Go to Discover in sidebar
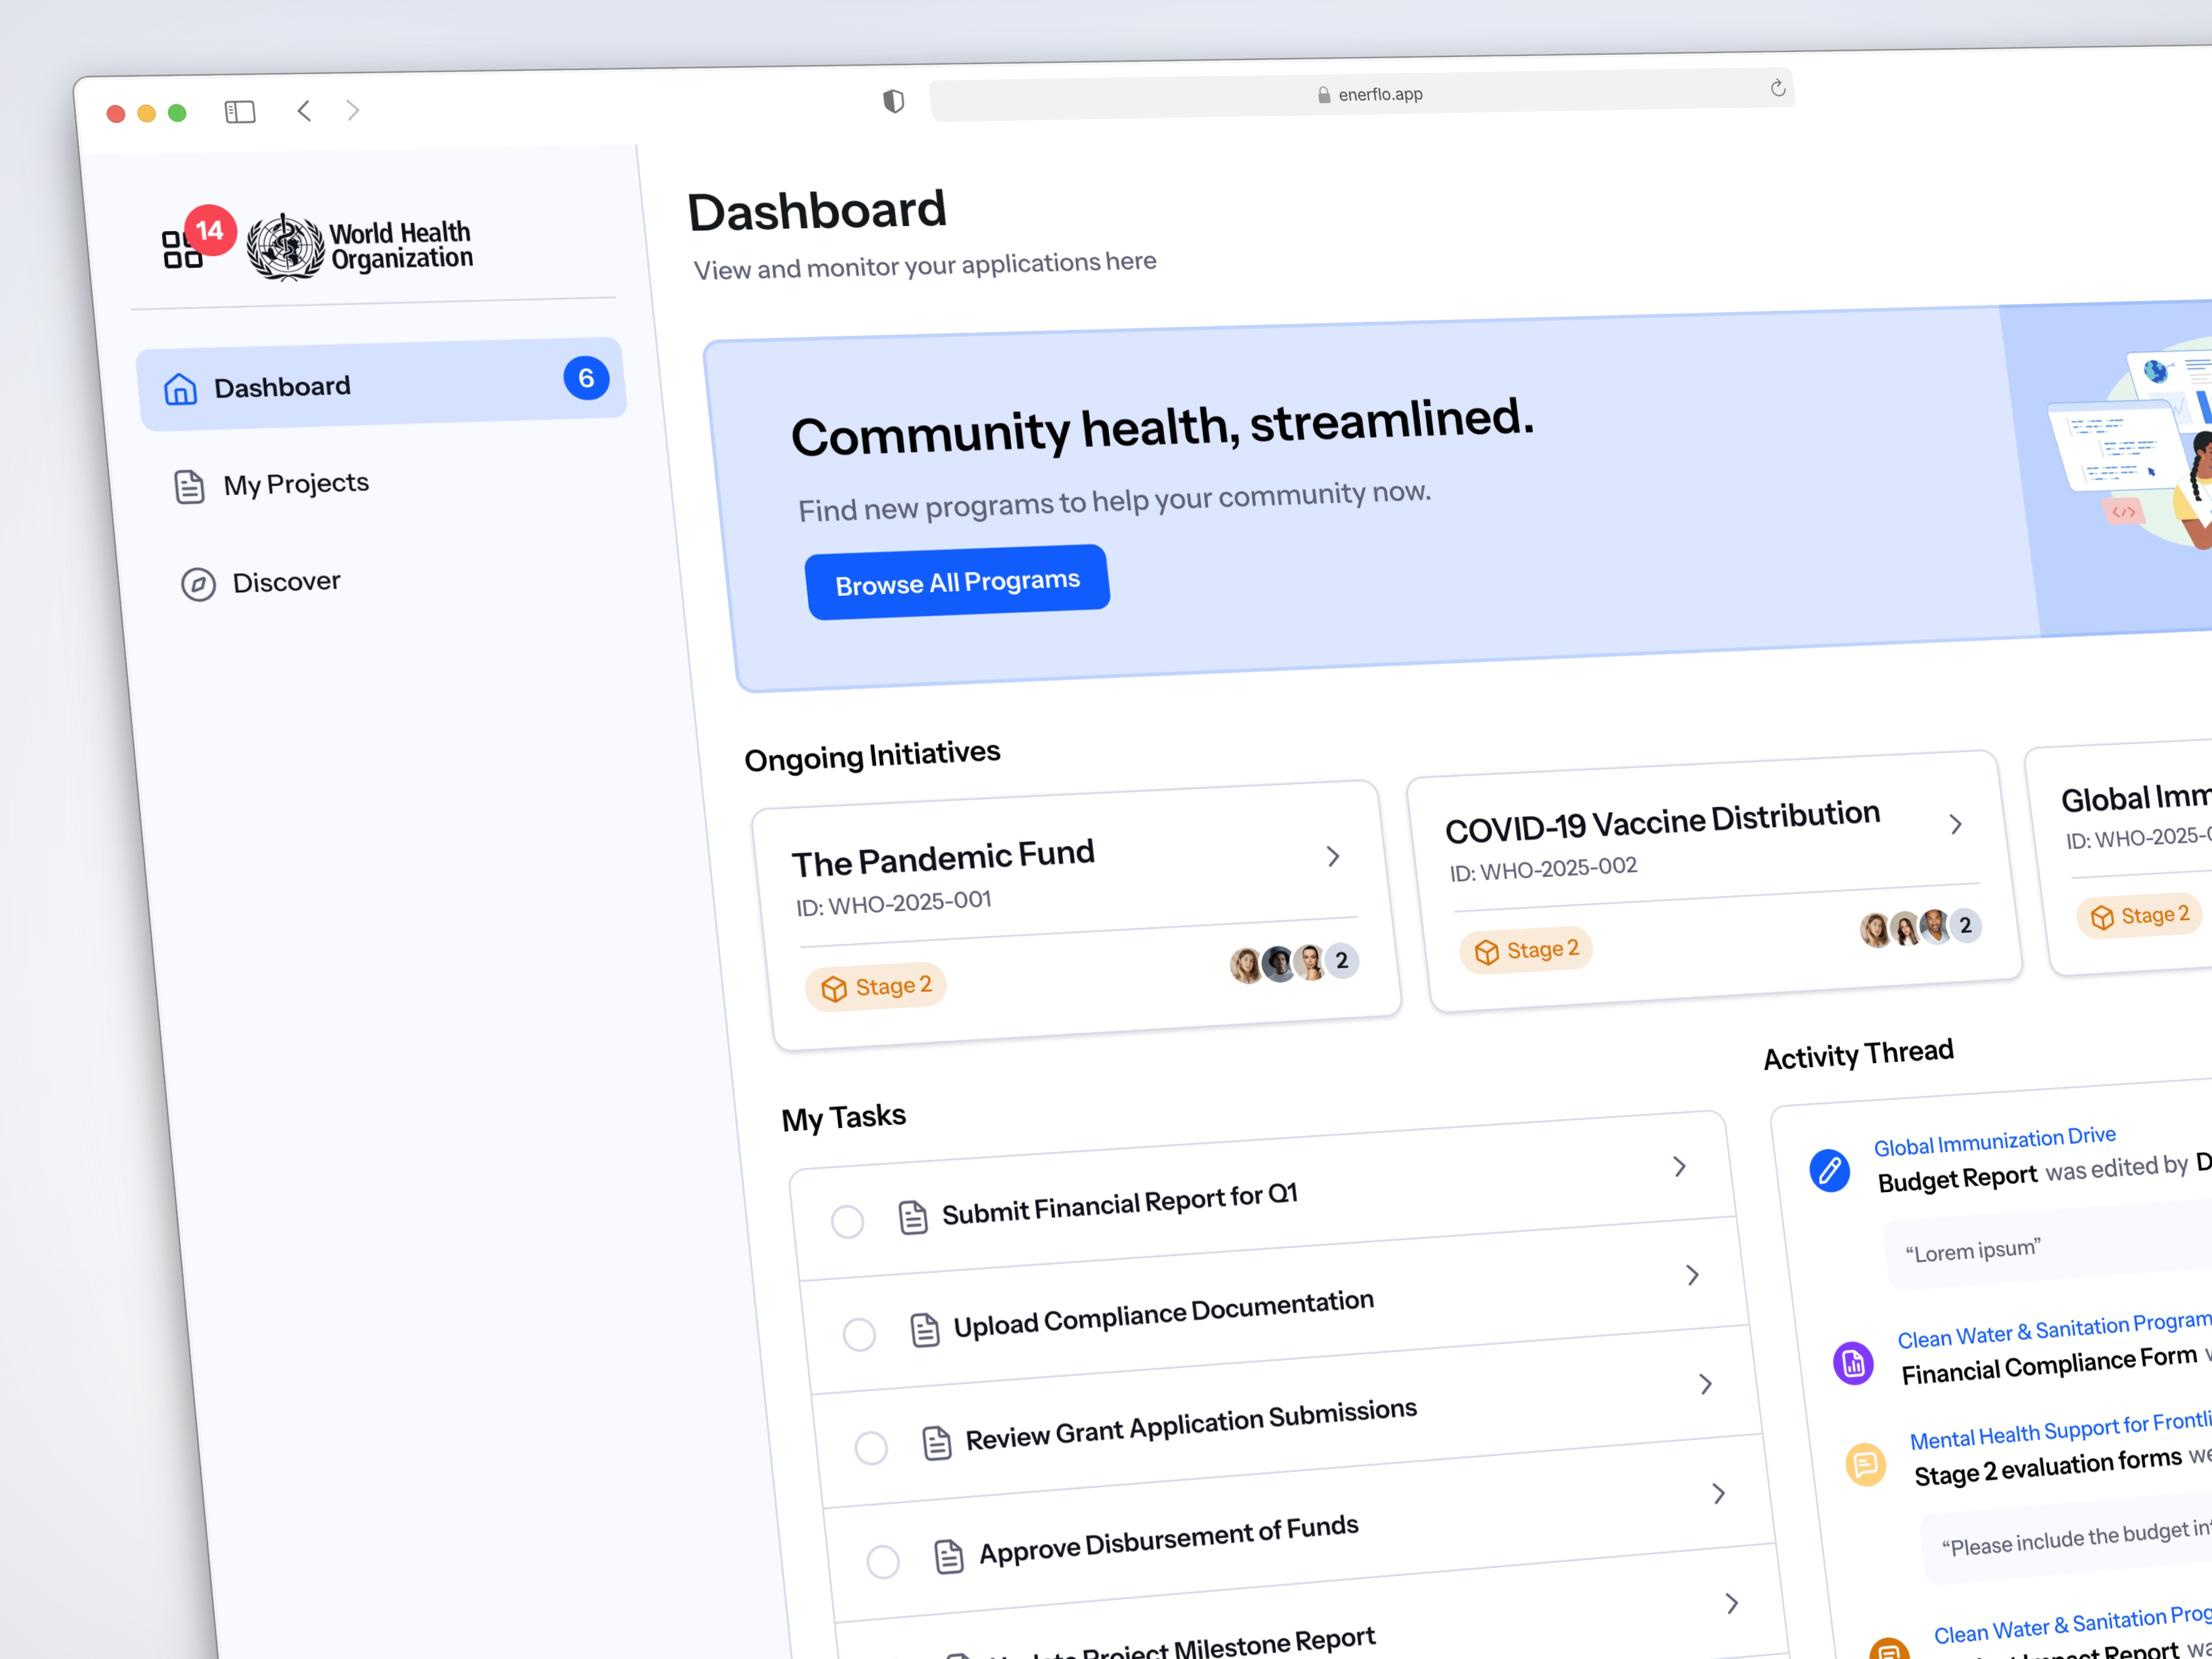The image size is (2212, 1659). click(286, 582)
